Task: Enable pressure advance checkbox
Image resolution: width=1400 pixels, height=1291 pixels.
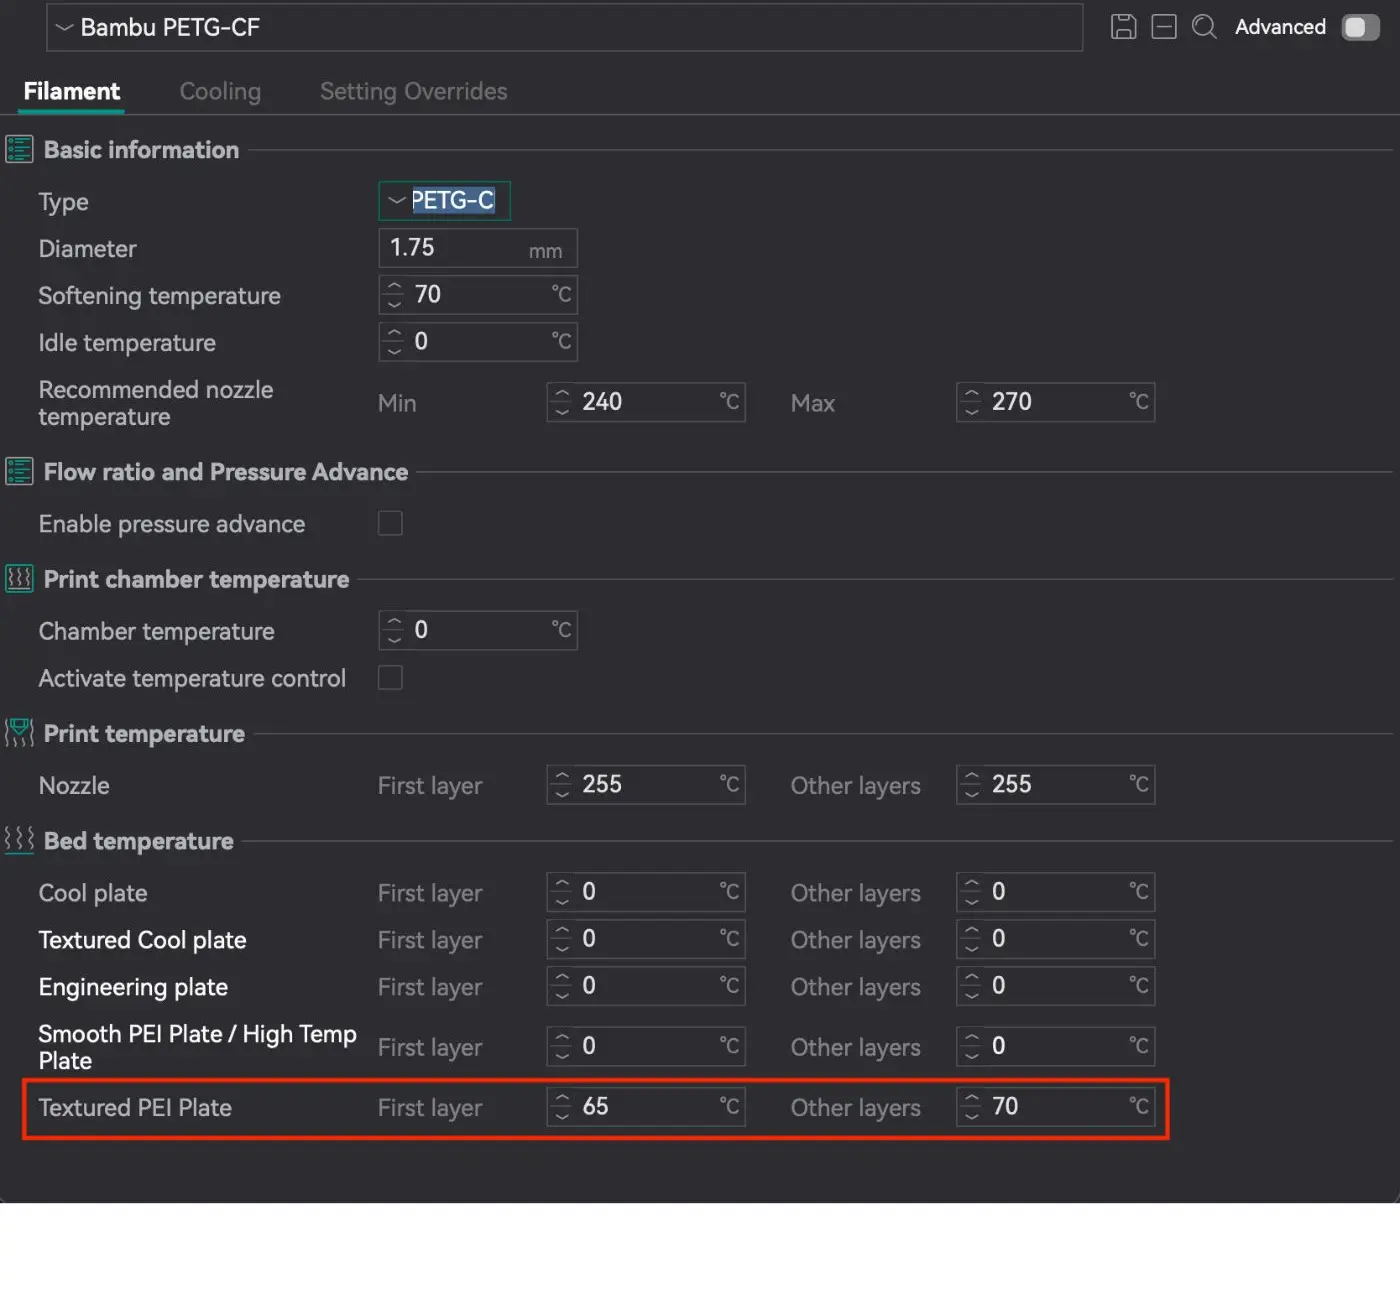Action: click(390, 523)
